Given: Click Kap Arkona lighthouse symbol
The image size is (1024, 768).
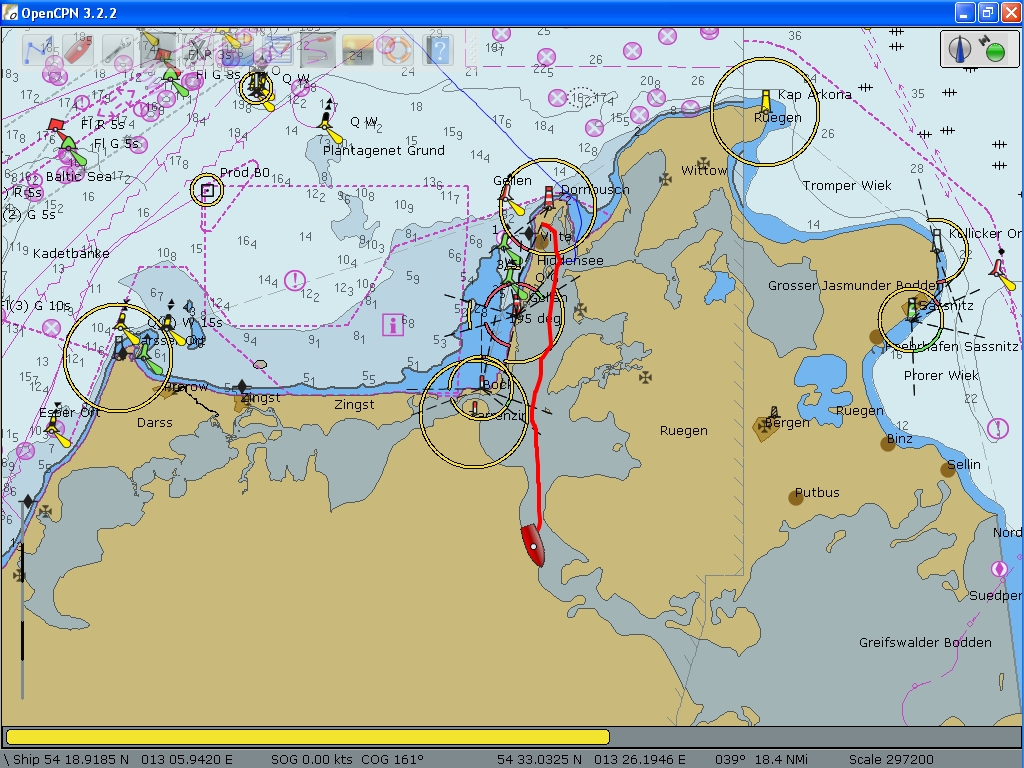Looking at the screenshot, I should point(765,103).
